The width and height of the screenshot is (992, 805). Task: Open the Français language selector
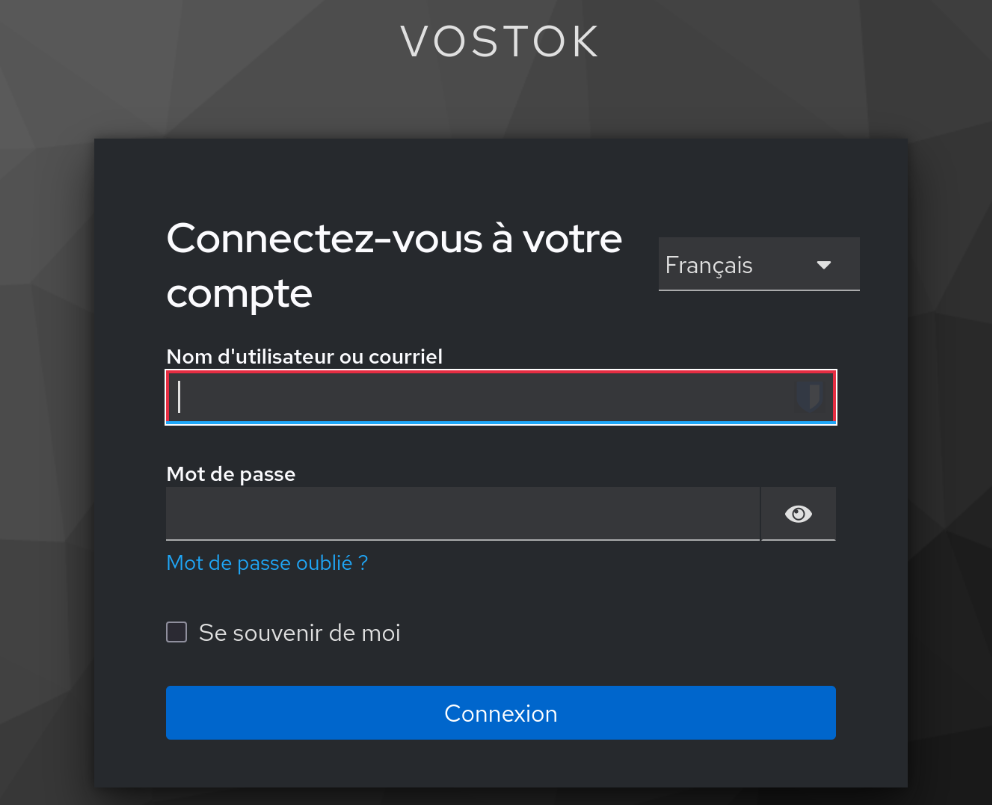click(759, 265)
